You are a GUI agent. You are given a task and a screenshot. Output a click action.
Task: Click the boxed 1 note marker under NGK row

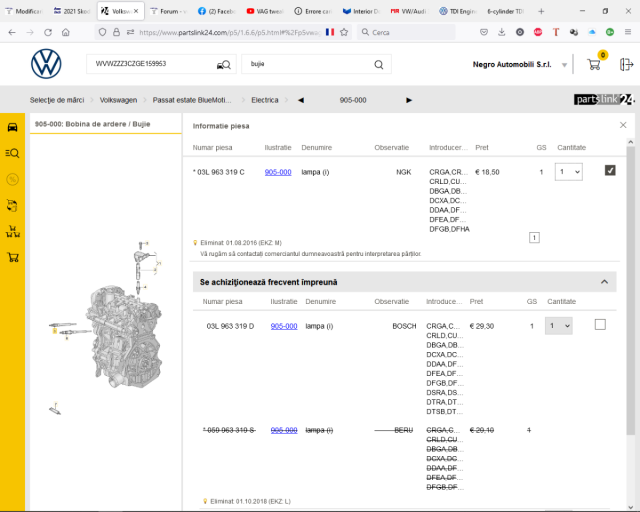tap(534, 237)
